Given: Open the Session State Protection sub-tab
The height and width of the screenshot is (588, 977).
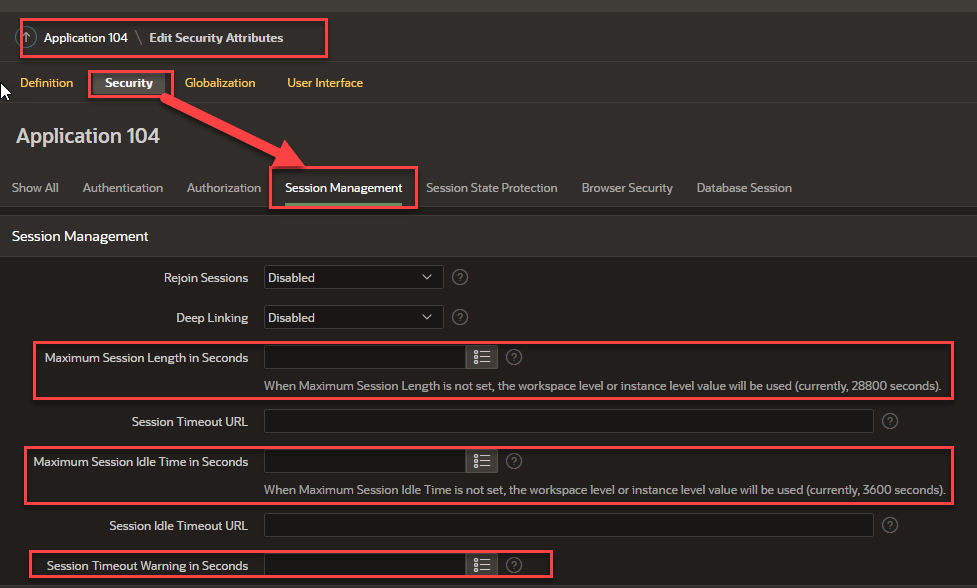Looking at the screenshot, I should pyautogui.click(x=492, y=187).
